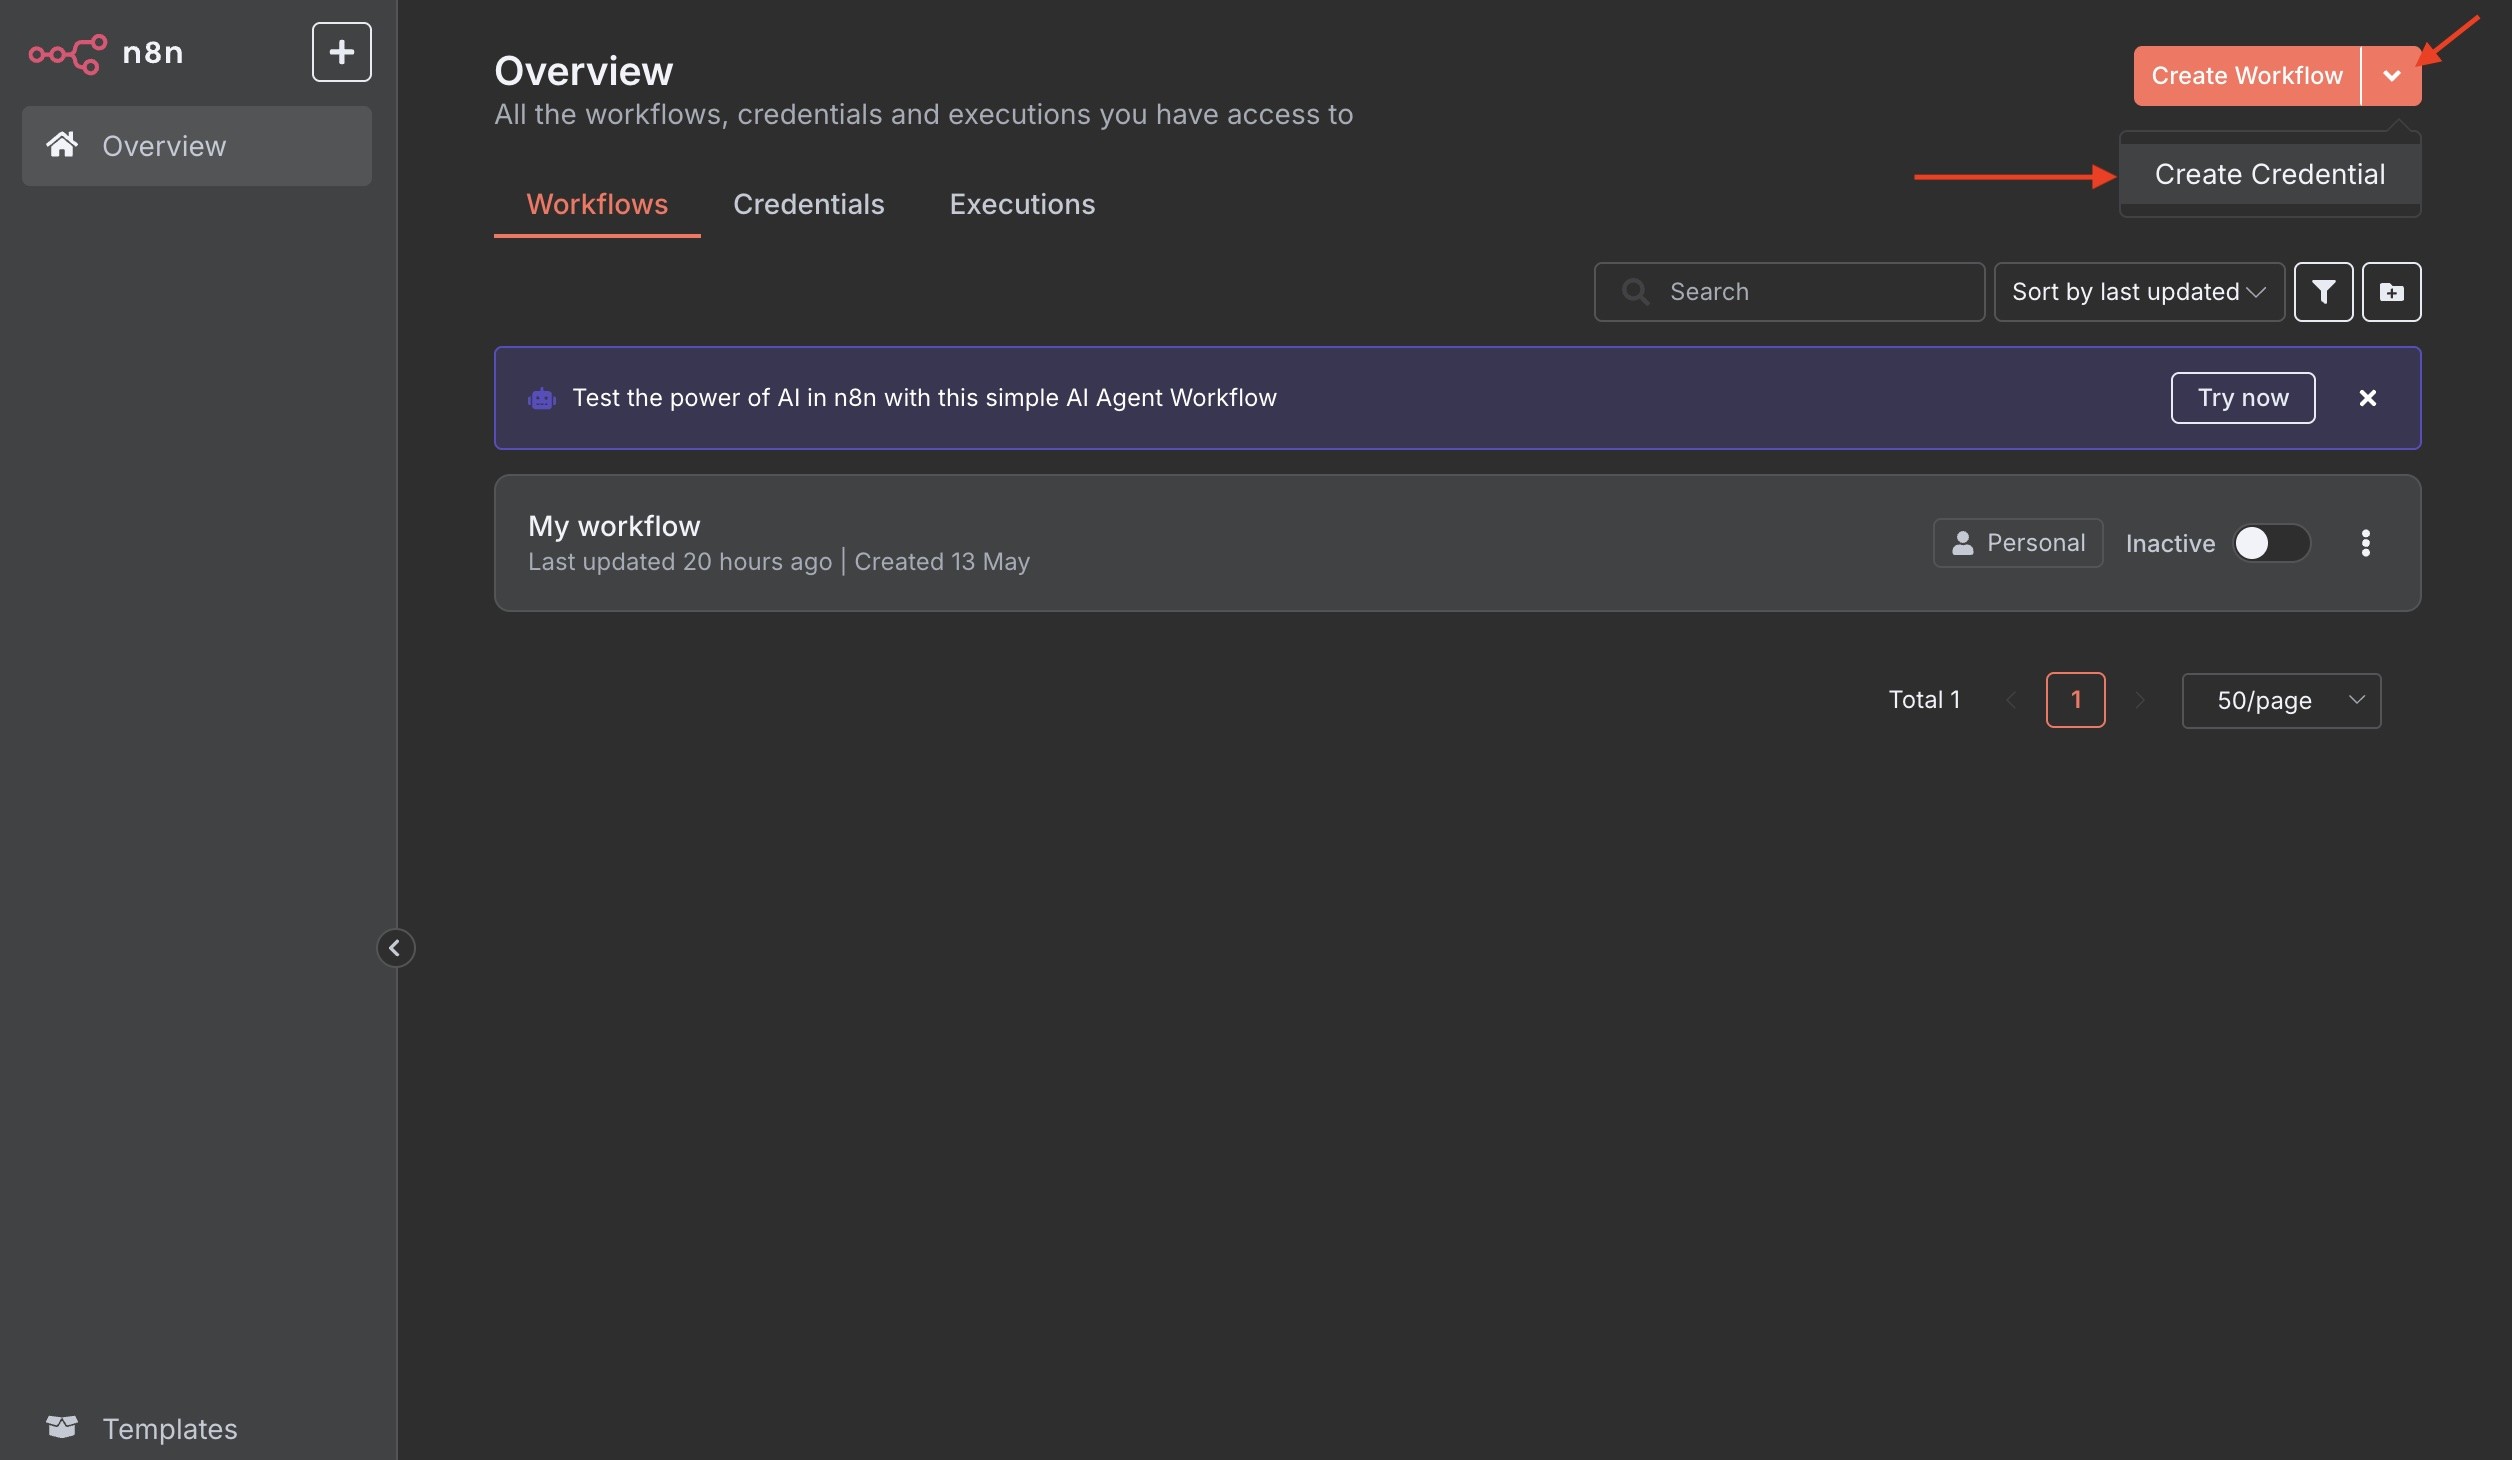Screen dimensions: 2512x1460
Task: Open the My workflow card
Action: click(x=1457, y=543)
